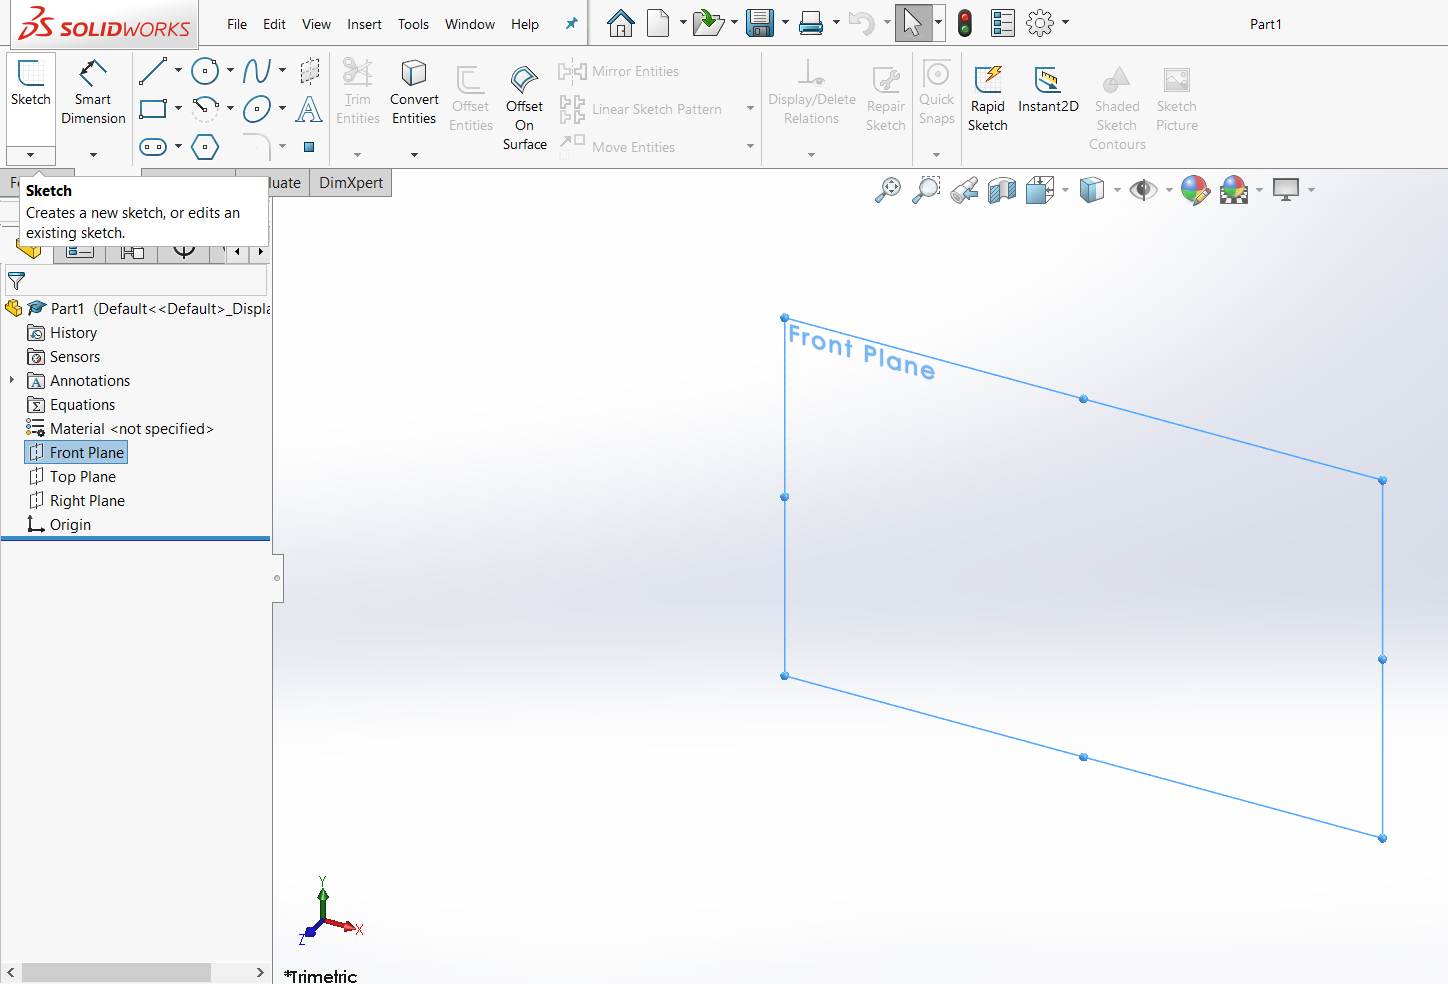Click the Open file icon
This screenshot has height=984, width=1448.
708,23
